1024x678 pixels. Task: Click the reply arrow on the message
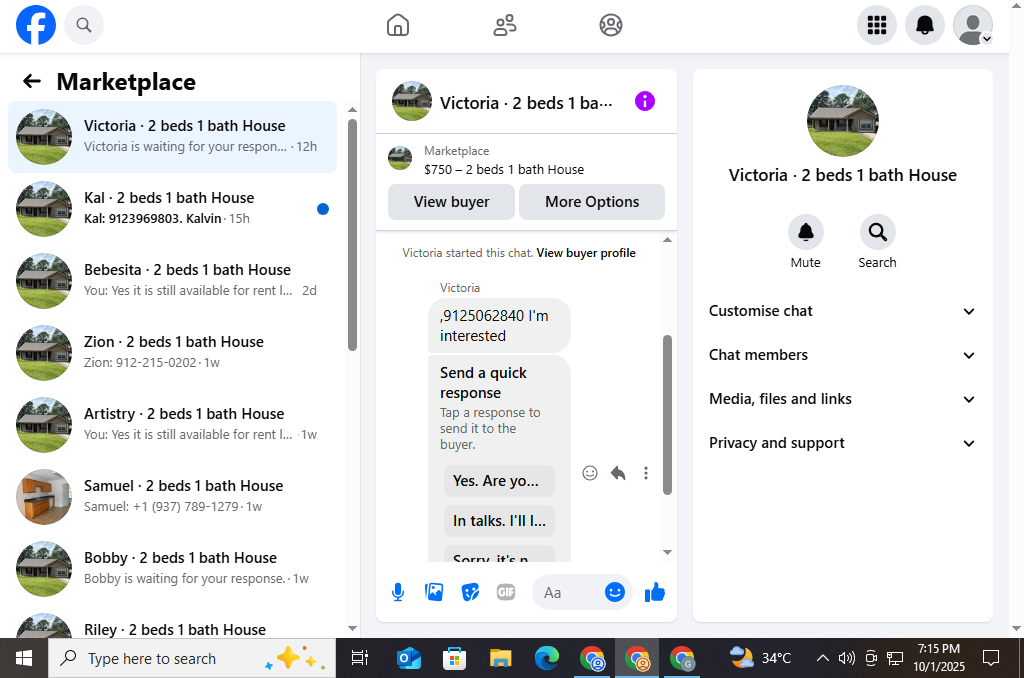[x=618, y=473]
